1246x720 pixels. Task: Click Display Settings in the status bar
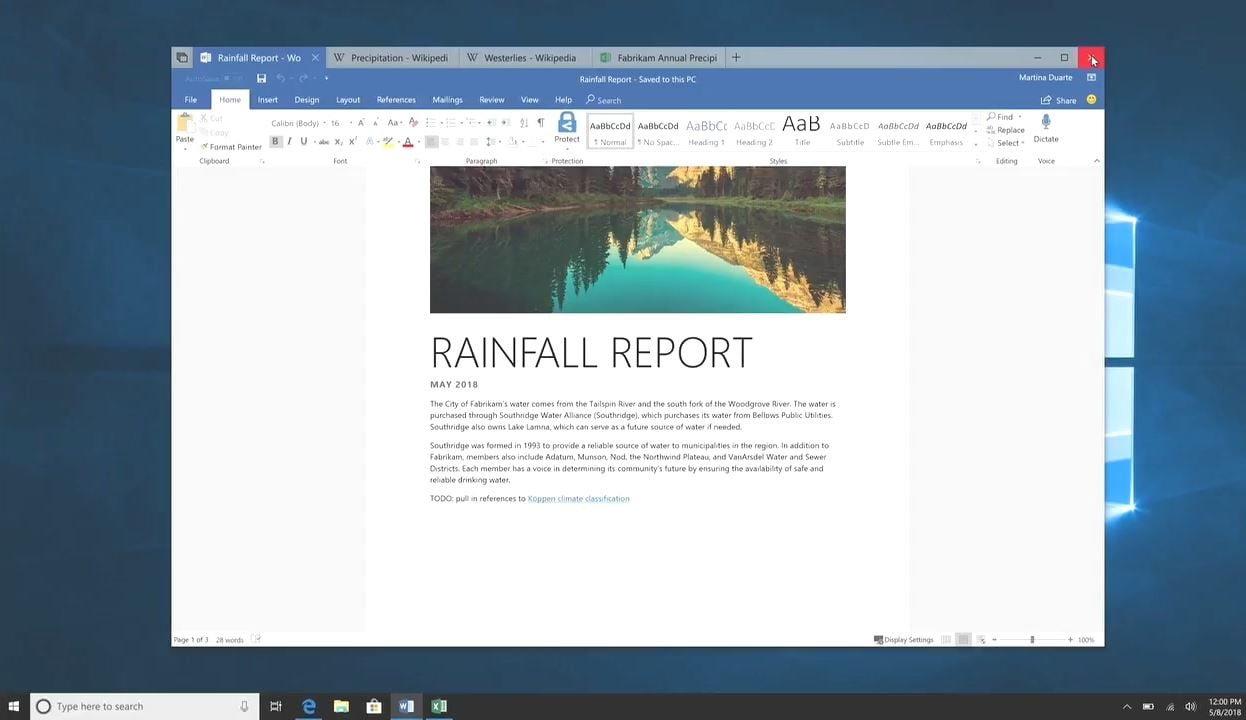tap(903, 640)
